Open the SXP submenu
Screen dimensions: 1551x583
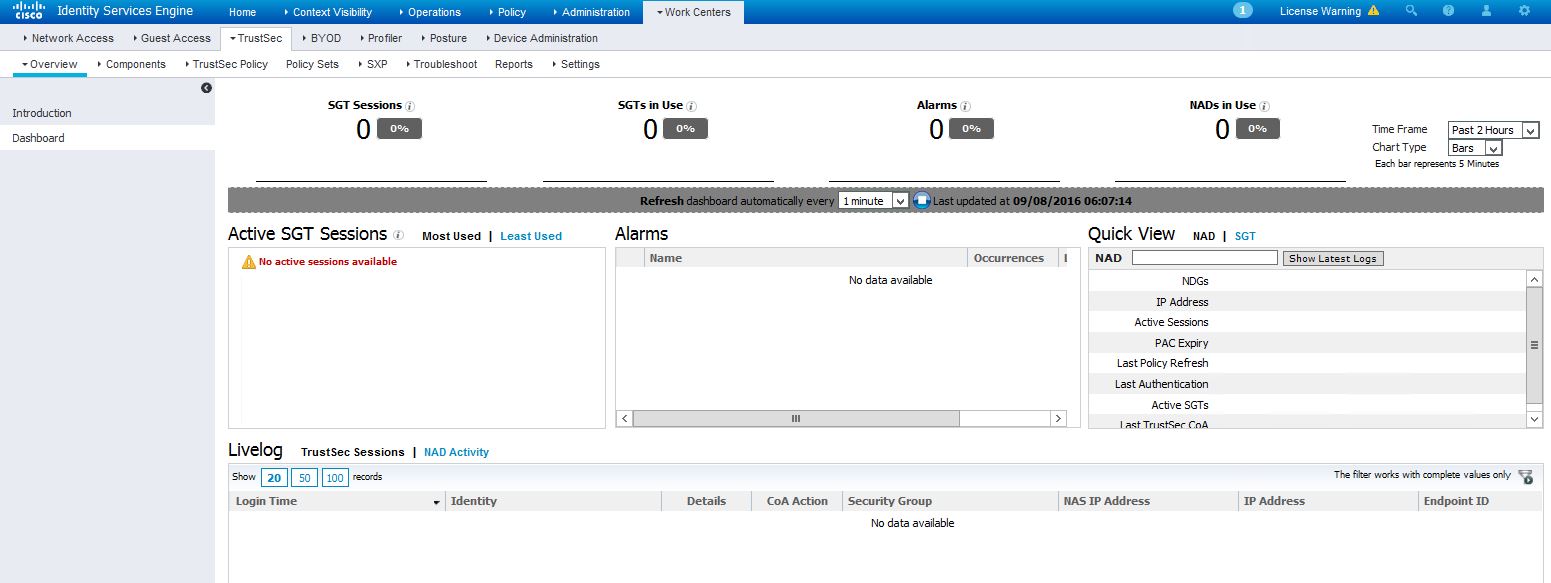click(372, 64)
